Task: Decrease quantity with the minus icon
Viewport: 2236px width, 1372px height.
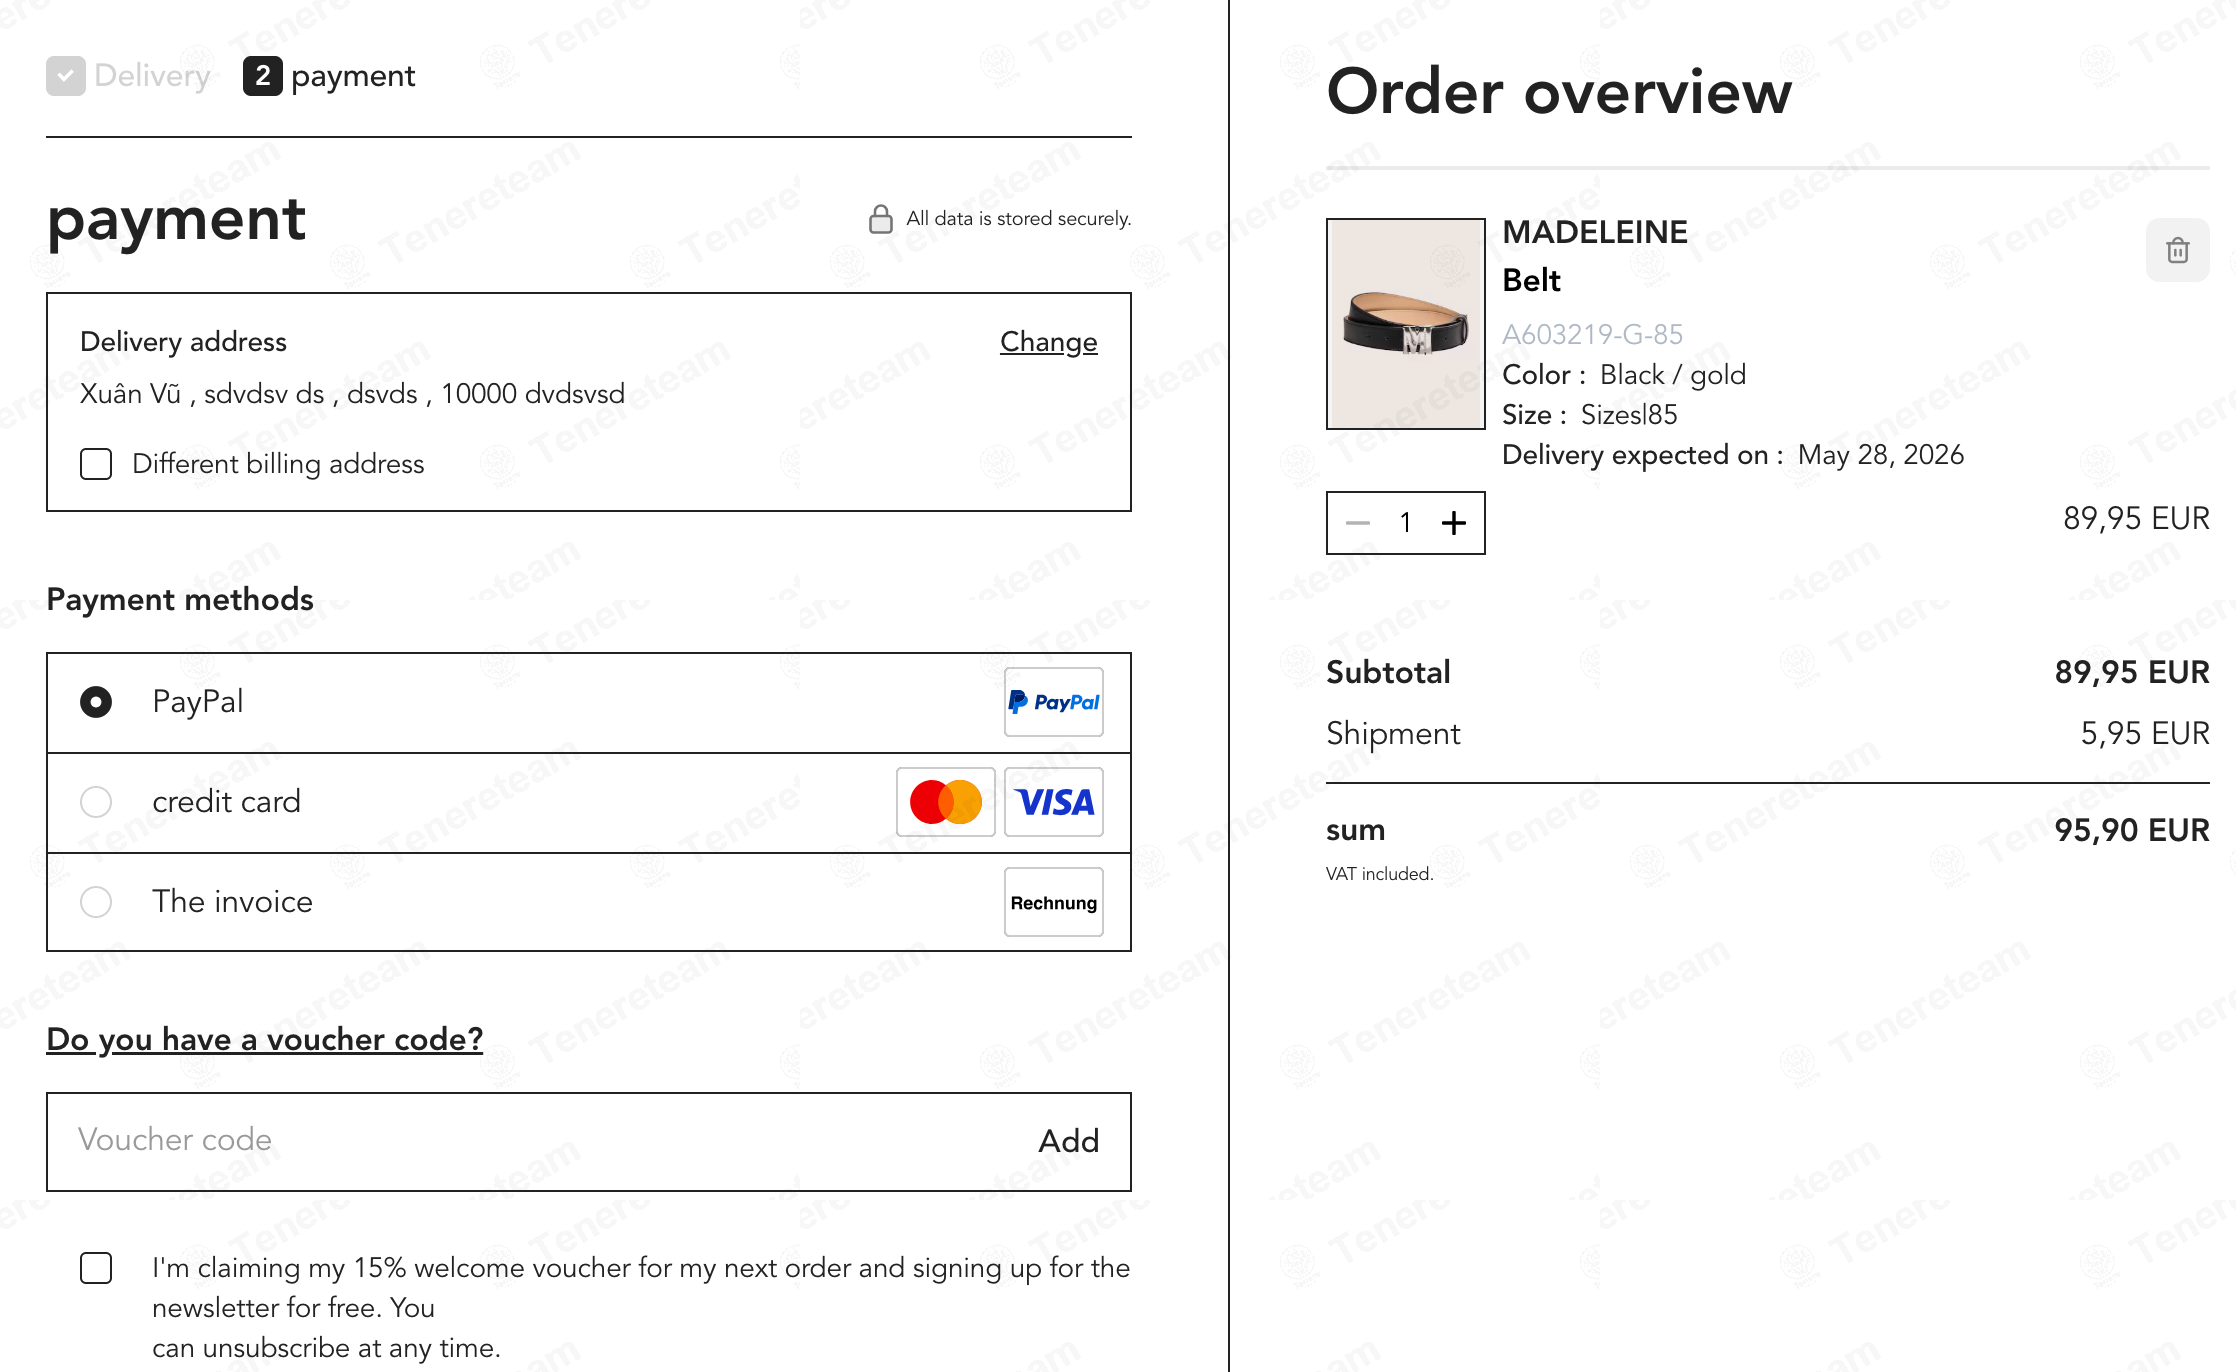Action: coord(1357,522)
